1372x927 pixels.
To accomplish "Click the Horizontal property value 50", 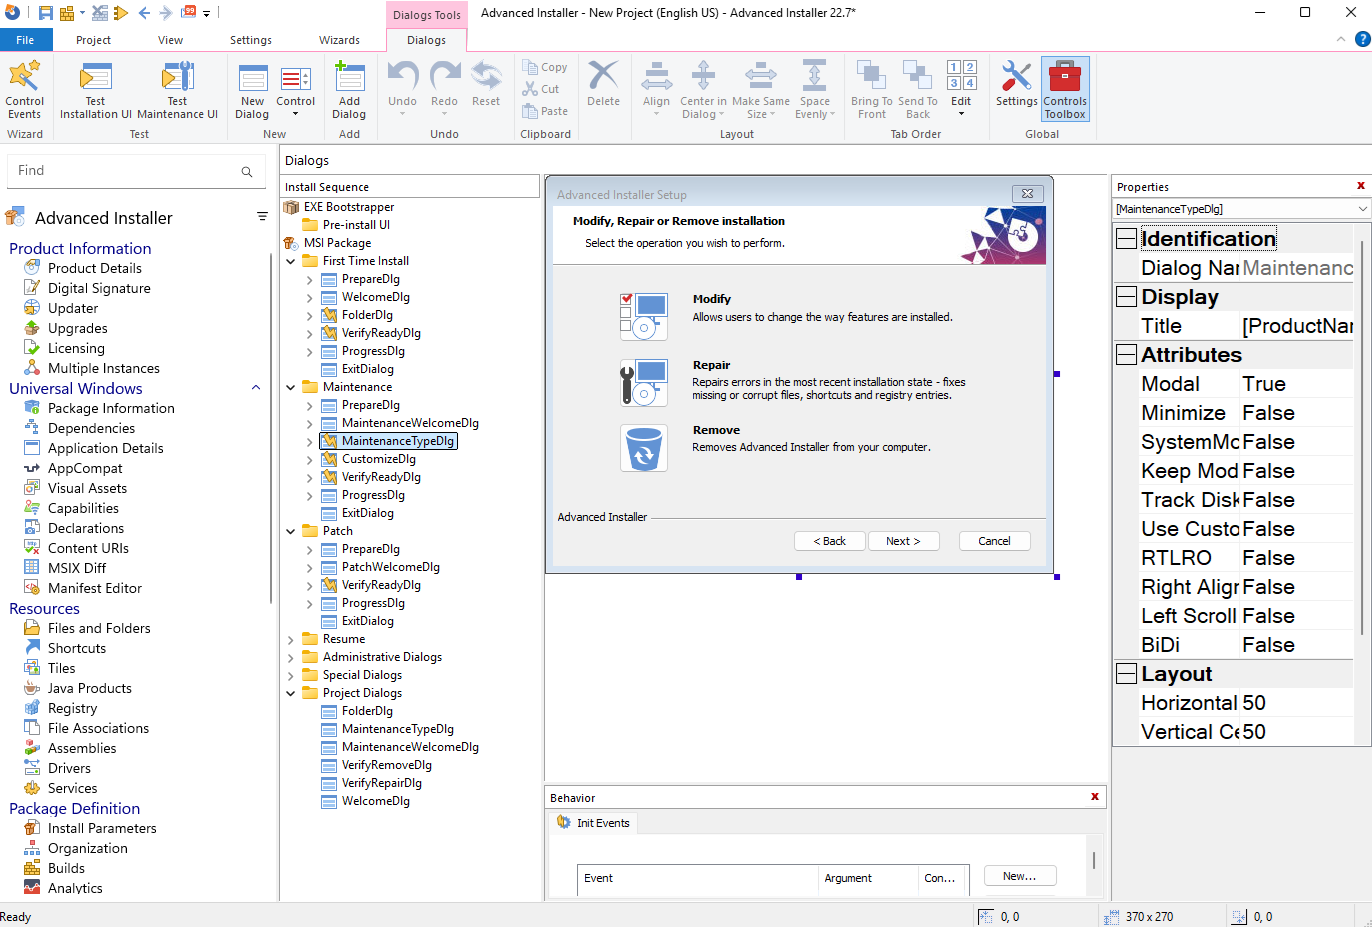I will [1297, 703].
